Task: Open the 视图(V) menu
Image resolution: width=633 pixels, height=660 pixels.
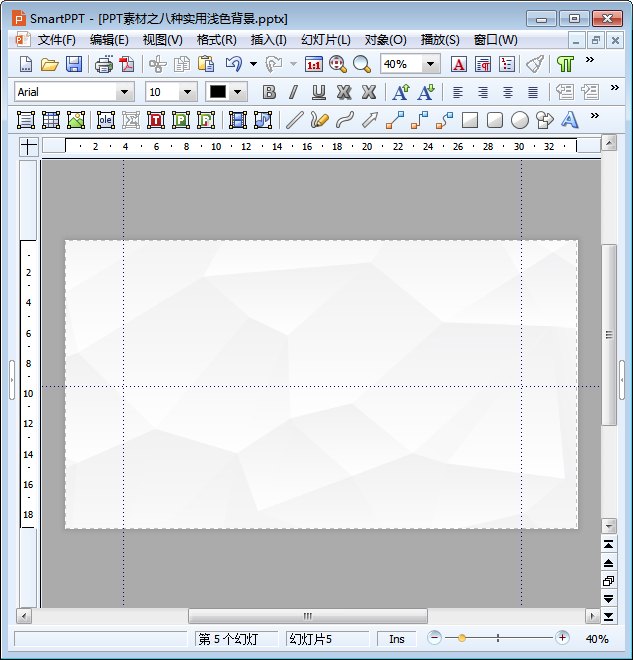Action: coord(162,40)
